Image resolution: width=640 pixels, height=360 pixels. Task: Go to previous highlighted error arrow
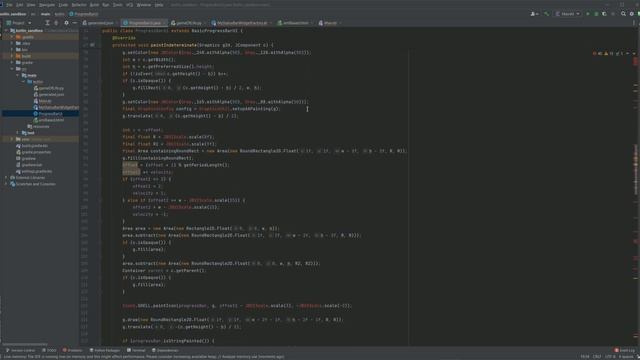628,53
